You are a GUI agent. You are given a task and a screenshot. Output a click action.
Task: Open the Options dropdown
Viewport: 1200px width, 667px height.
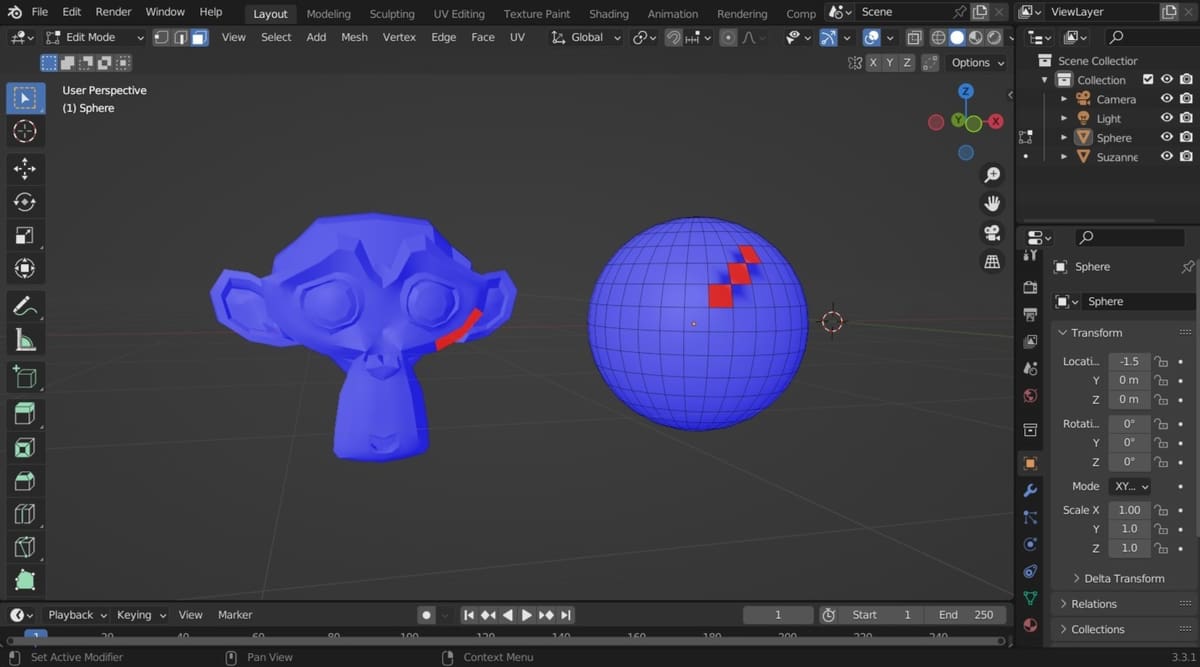(x=977, y=62)
